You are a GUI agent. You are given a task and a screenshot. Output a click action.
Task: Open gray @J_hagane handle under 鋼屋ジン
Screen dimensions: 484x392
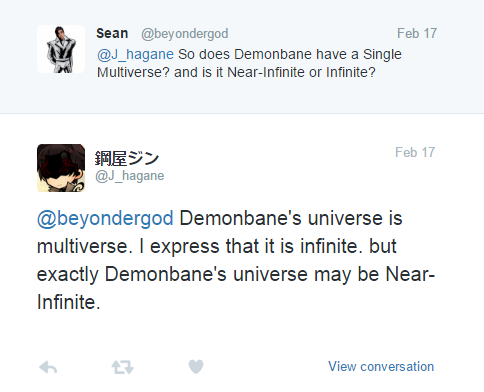[130, 176]
